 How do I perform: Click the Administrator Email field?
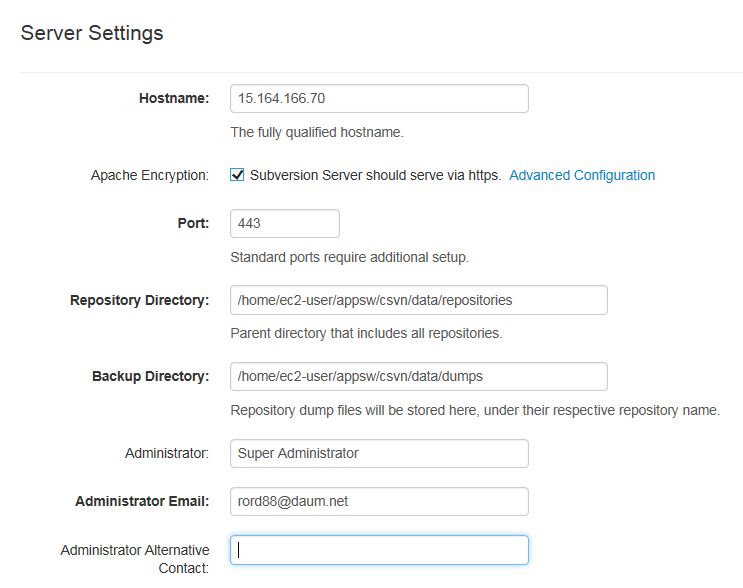pyautogui.click(x=379, y=501)
